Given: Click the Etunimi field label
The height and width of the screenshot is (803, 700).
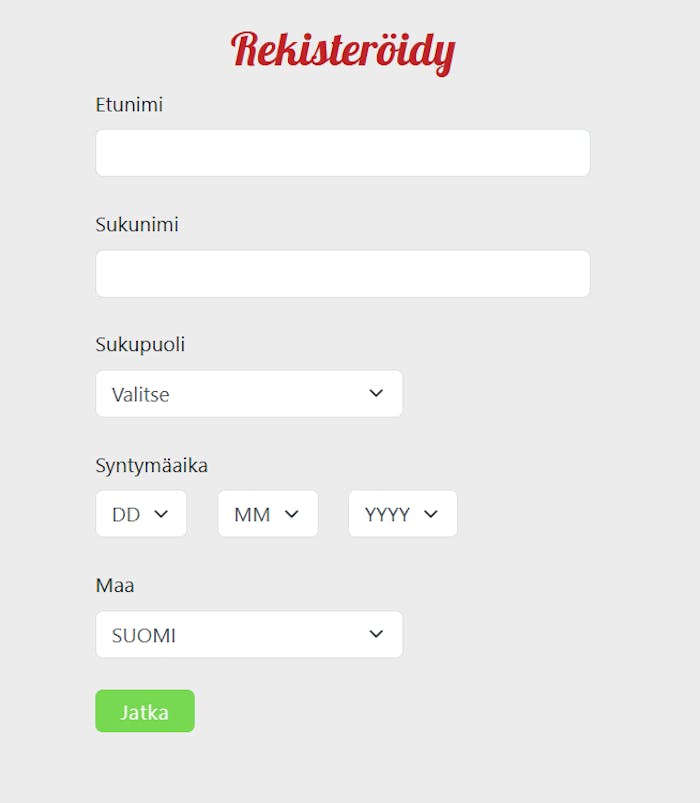Looking at the screenshot, I should tap(129, 104).
